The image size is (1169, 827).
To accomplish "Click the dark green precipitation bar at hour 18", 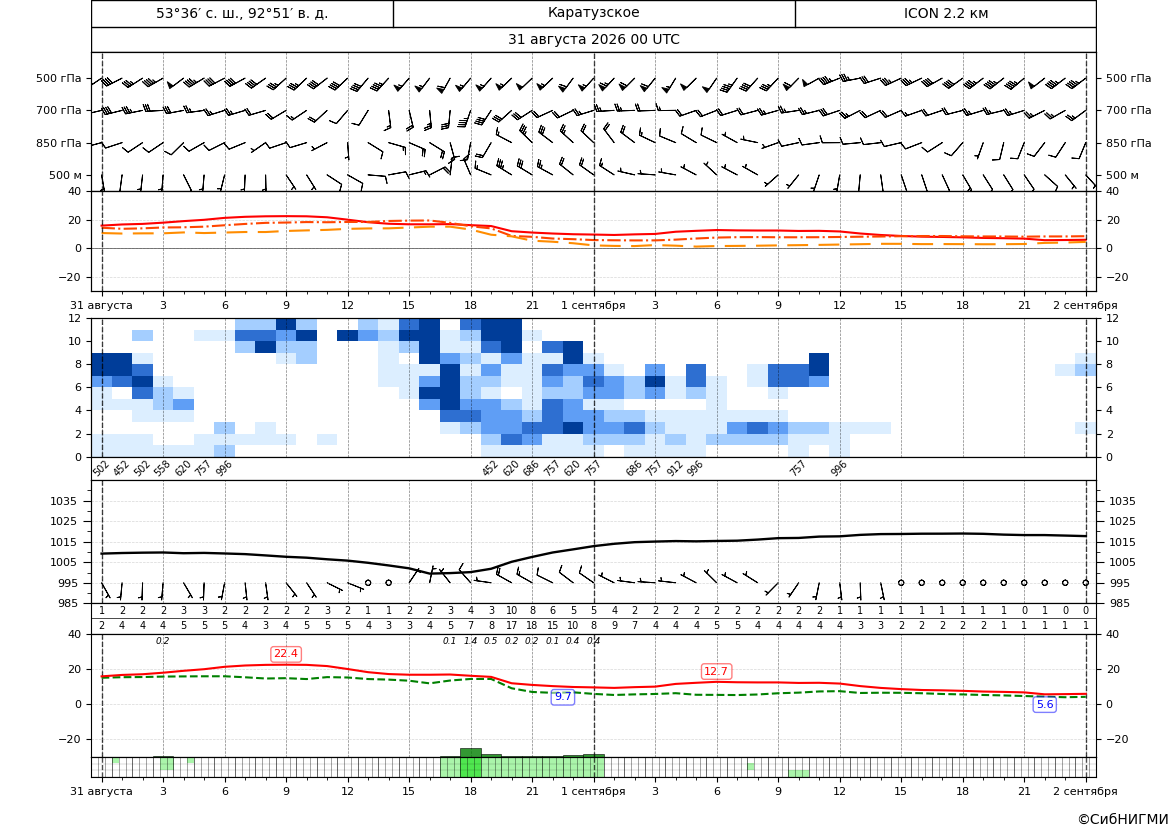I will point(470,752).
